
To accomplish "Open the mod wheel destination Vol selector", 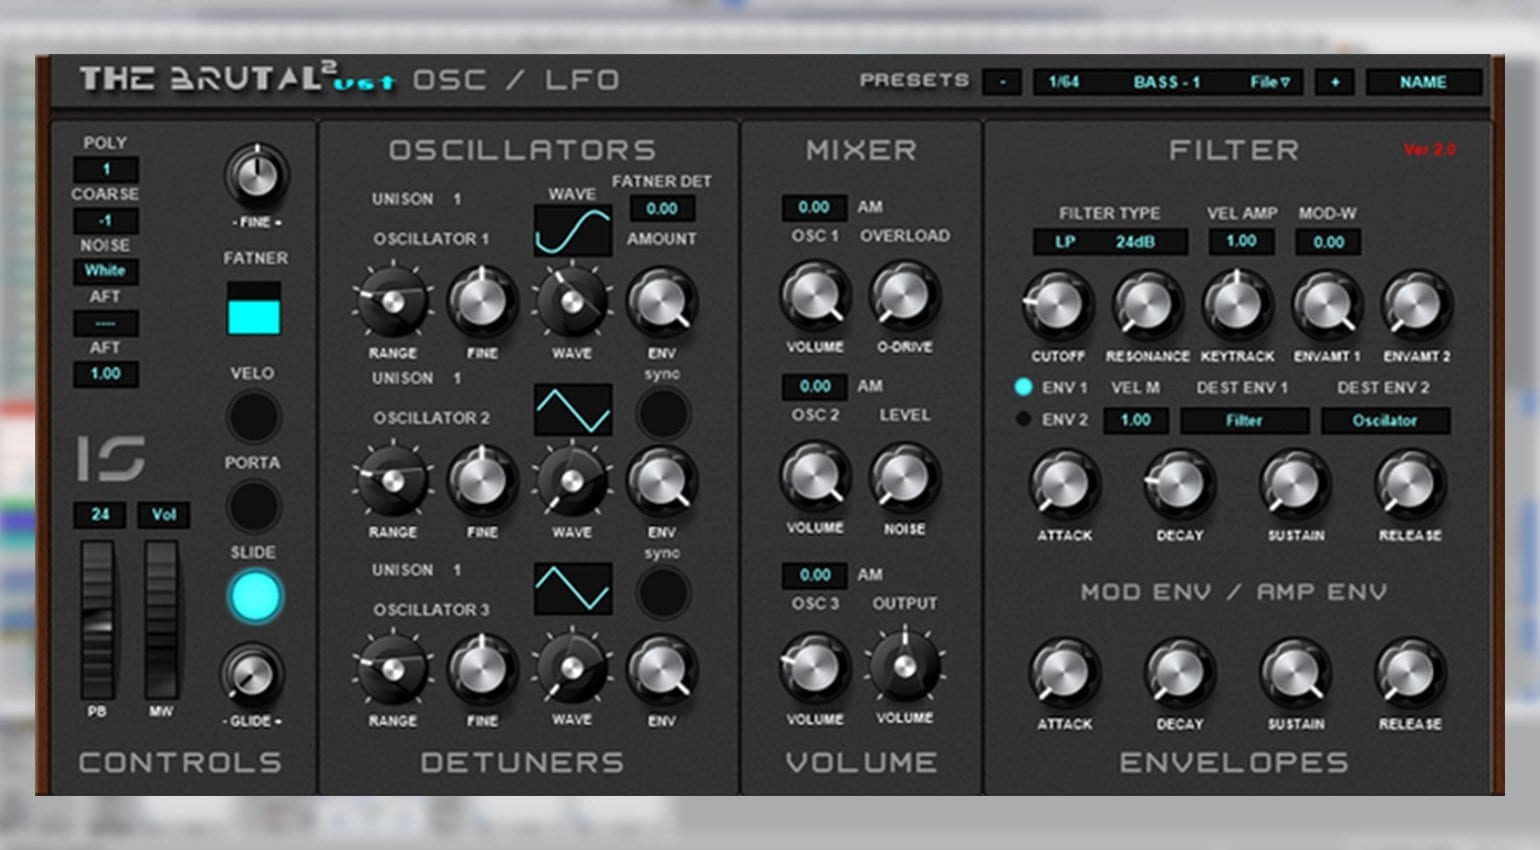I will (x=164, y=515).
